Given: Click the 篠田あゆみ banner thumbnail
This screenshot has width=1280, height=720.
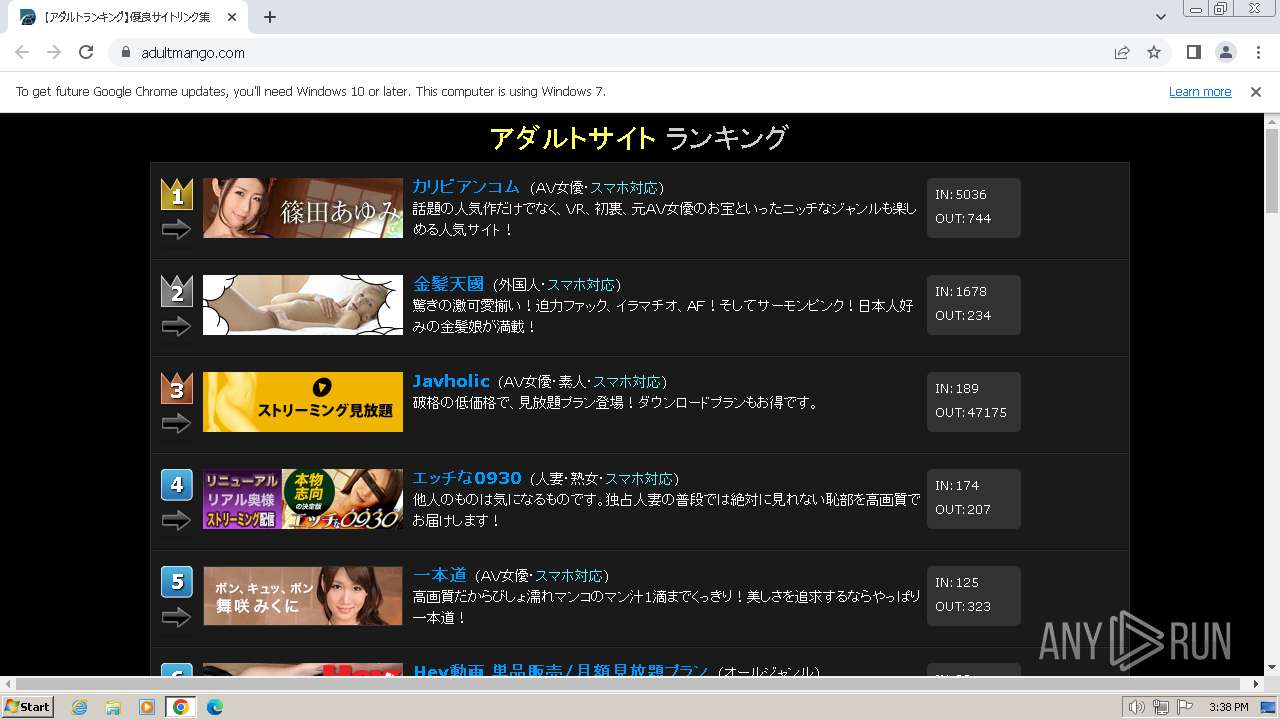Looking at the screenshot, I should [303, 208].
